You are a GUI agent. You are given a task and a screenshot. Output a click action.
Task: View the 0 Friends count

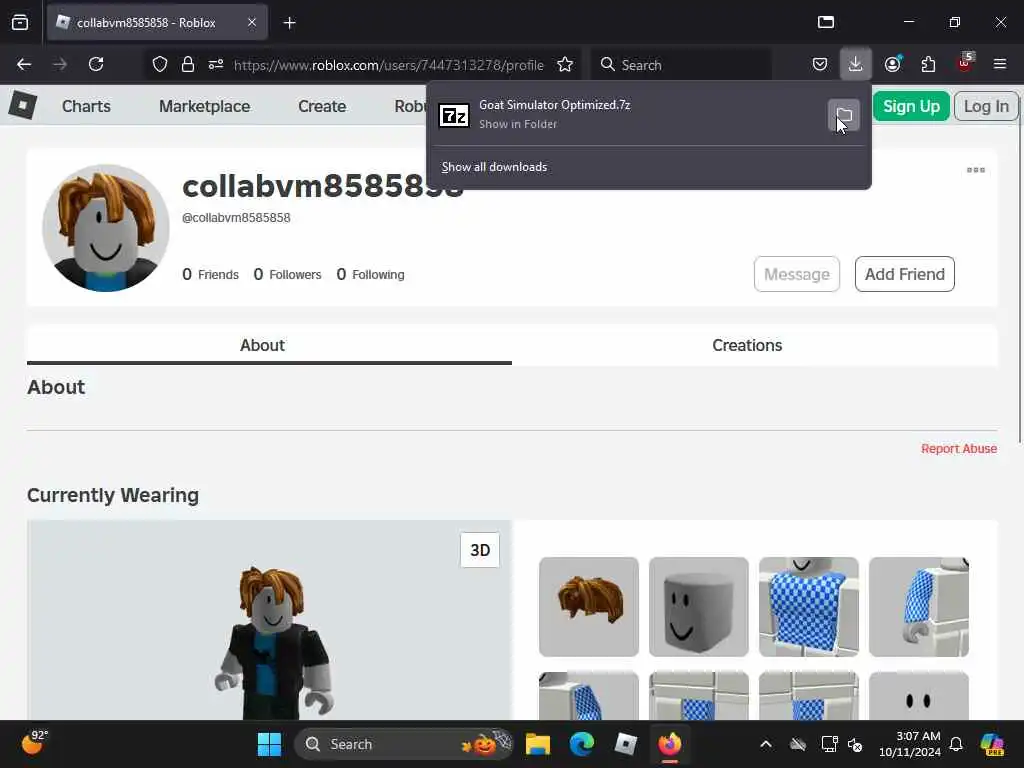pyautogui.click(x=210, y=274)
